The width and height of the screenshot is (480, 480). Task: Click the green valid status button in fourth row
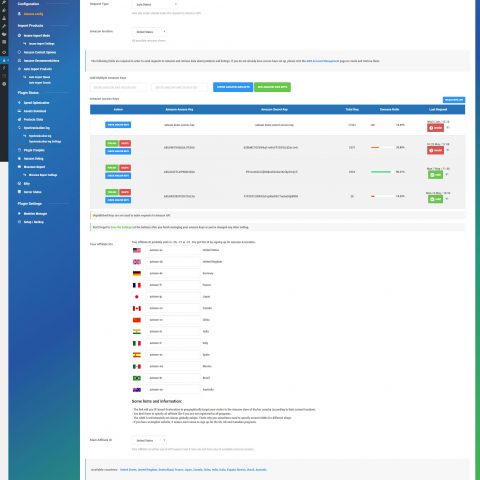[x=436, y=199]
